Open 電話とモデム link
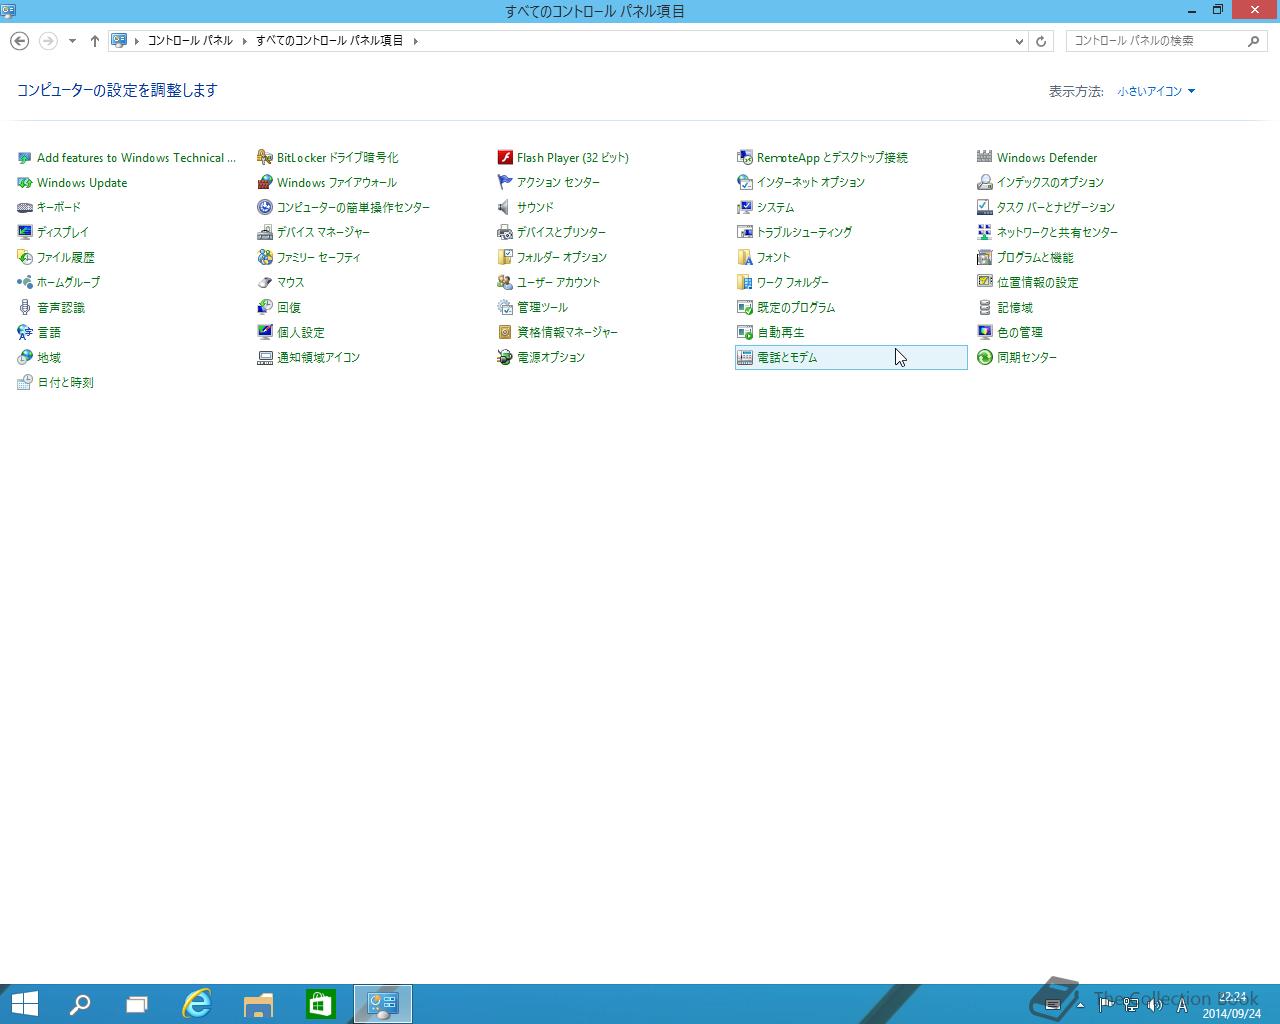 [x=786, y=357]
